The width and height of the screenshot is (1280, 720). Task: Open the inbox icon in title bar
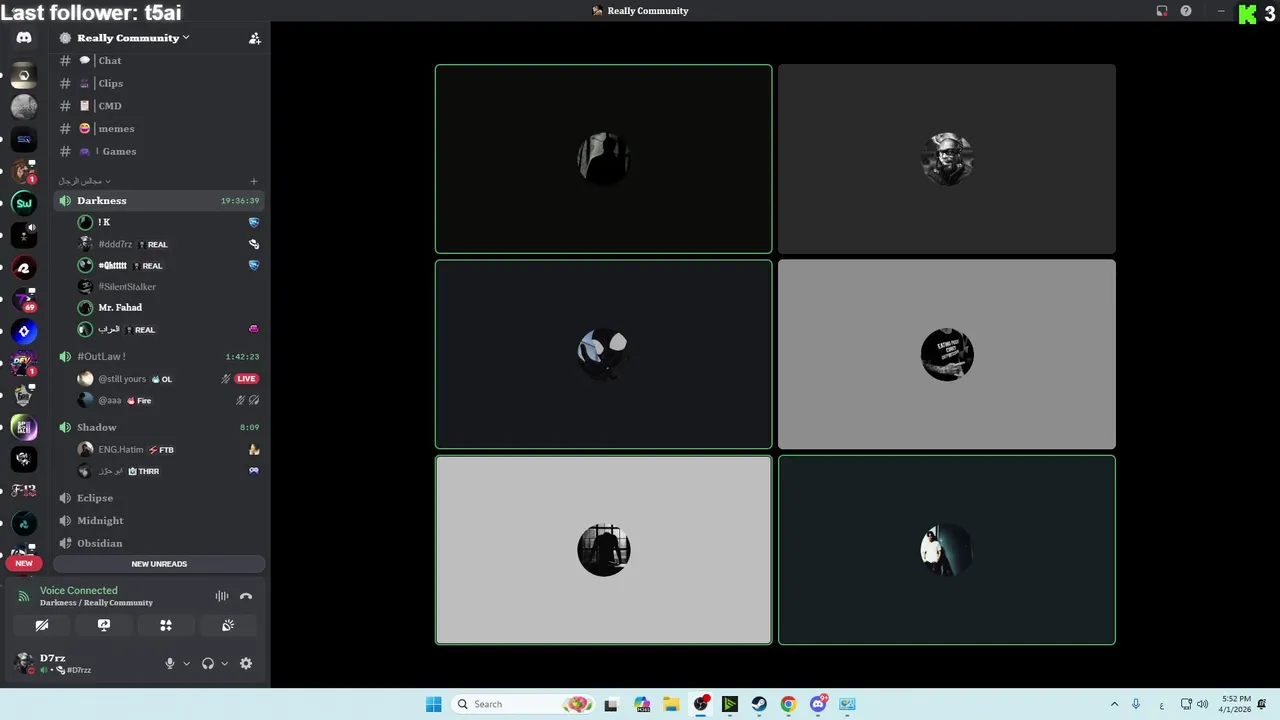coord(1162,11)
